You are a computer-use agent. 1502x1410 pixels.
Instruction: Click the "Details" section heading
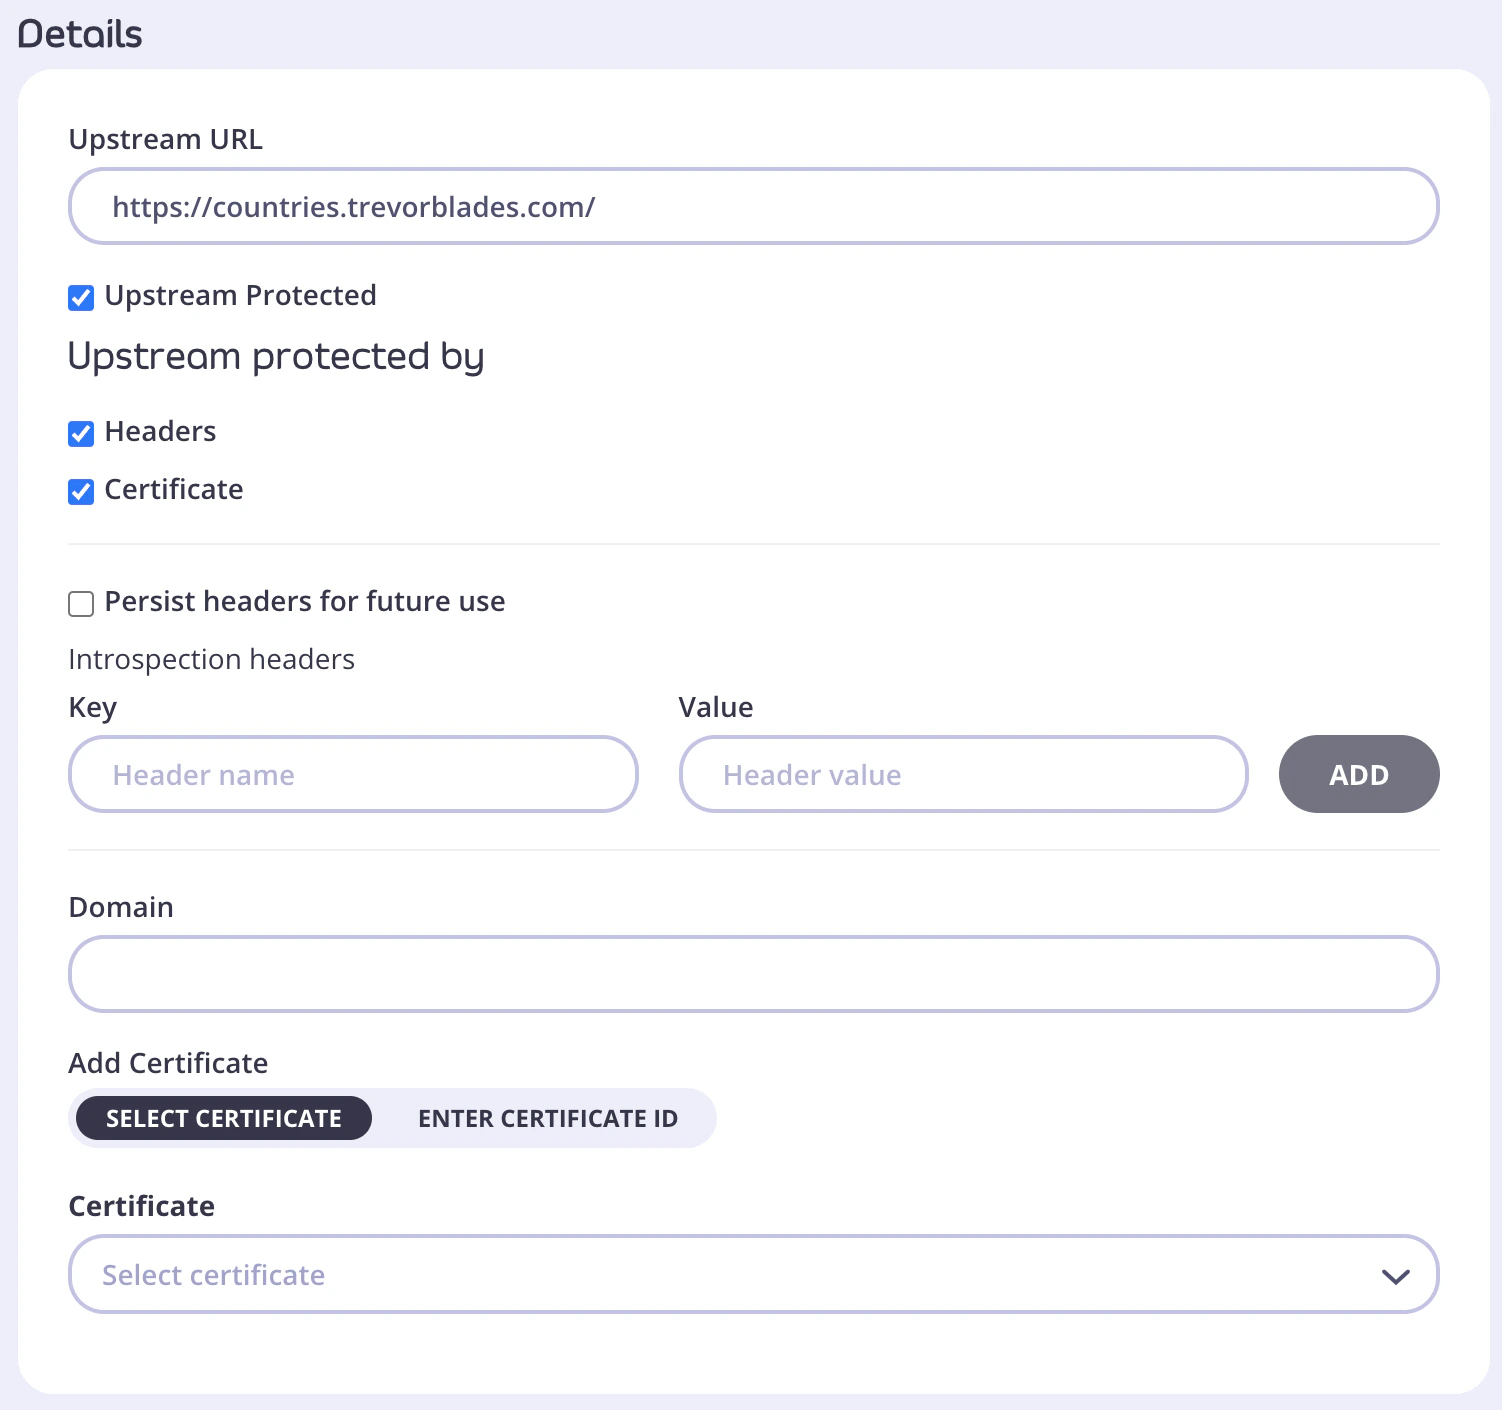pos(80,35)
